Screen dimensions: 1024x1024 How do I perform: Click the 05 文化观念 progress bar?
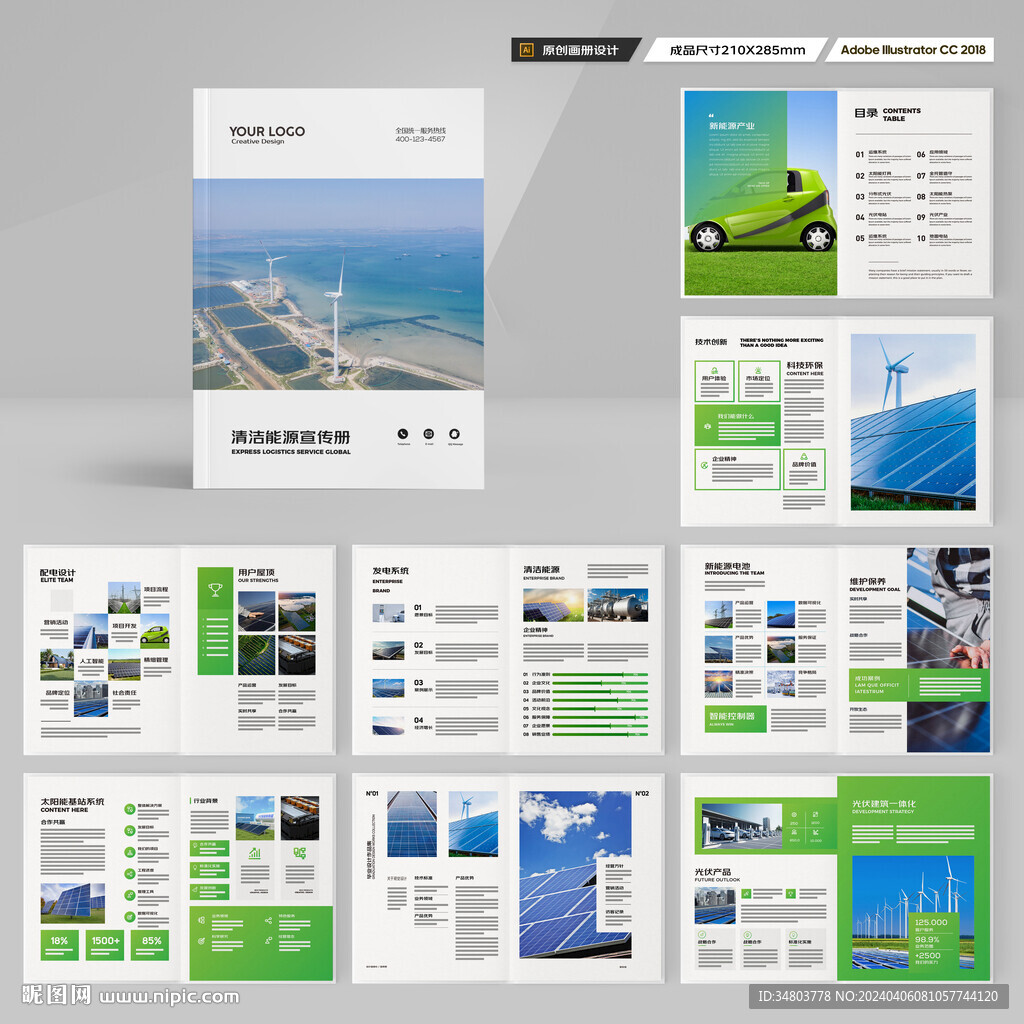point(600,709)
